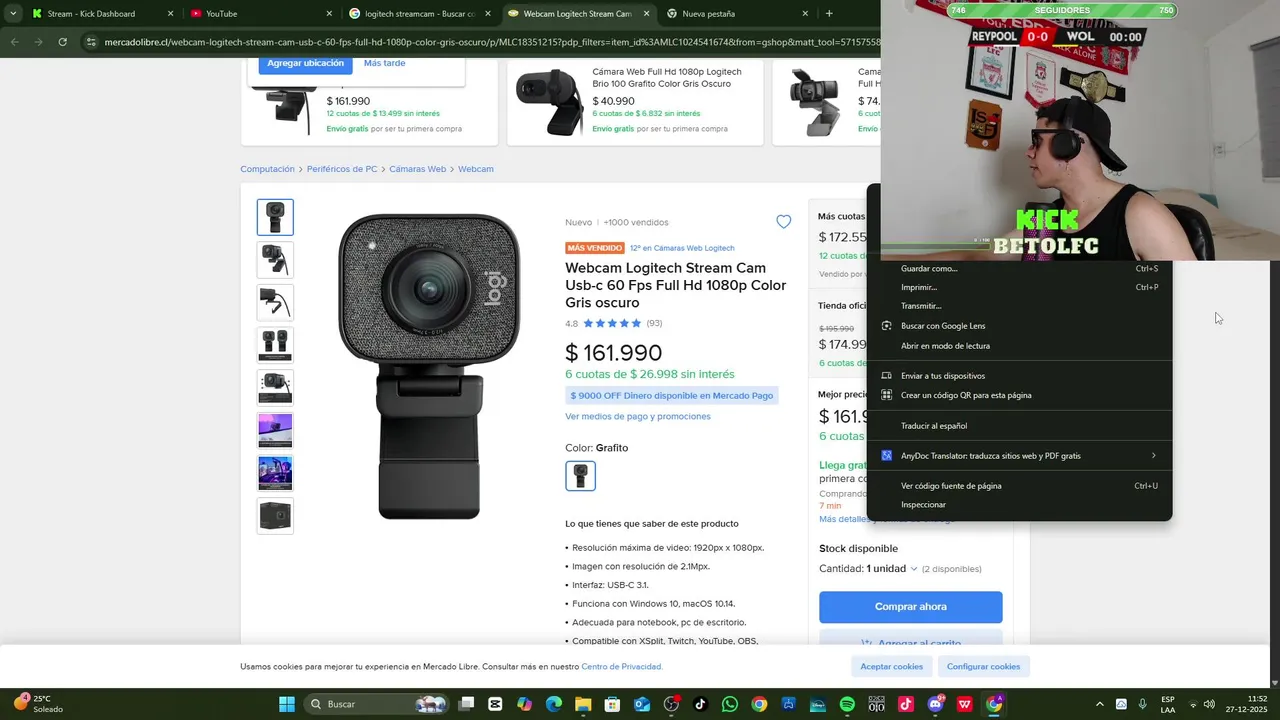Close the Stream - Kick Dashboard tab

tap(170, 14)
